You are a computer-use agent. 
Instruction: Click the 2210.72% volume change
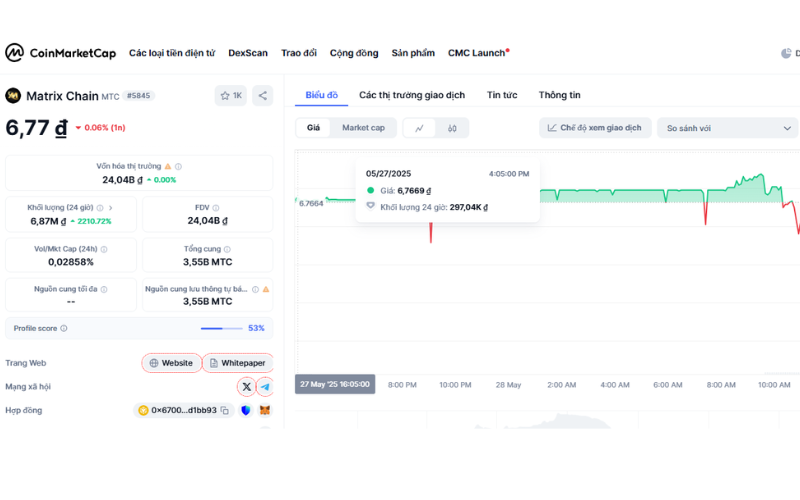tap(91, 221)
